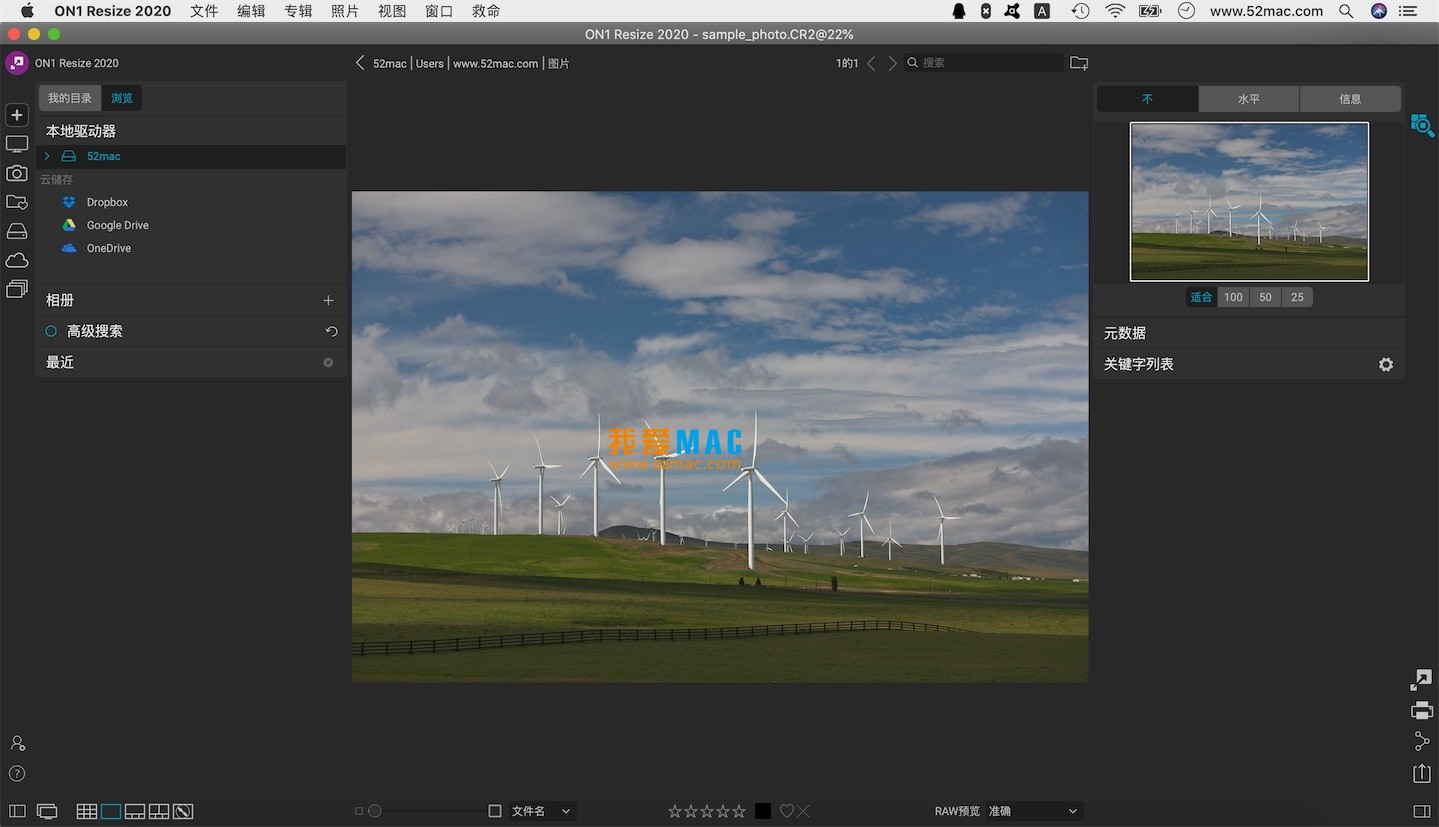Click the camera import icon in left sidebar
Image resolution: width=1439 pixels, height=827 pixels.
(x=16, y=173)
